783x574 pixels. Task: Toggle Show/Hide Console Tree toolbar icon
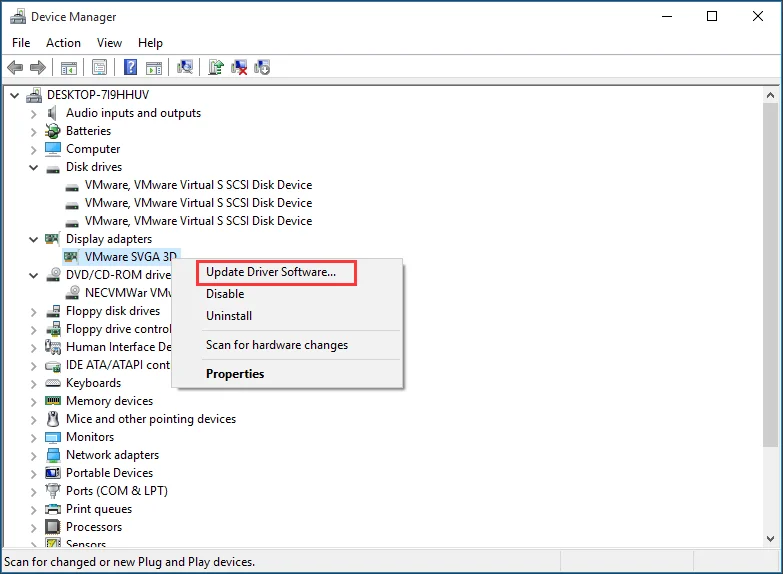(x=68, y=67)
